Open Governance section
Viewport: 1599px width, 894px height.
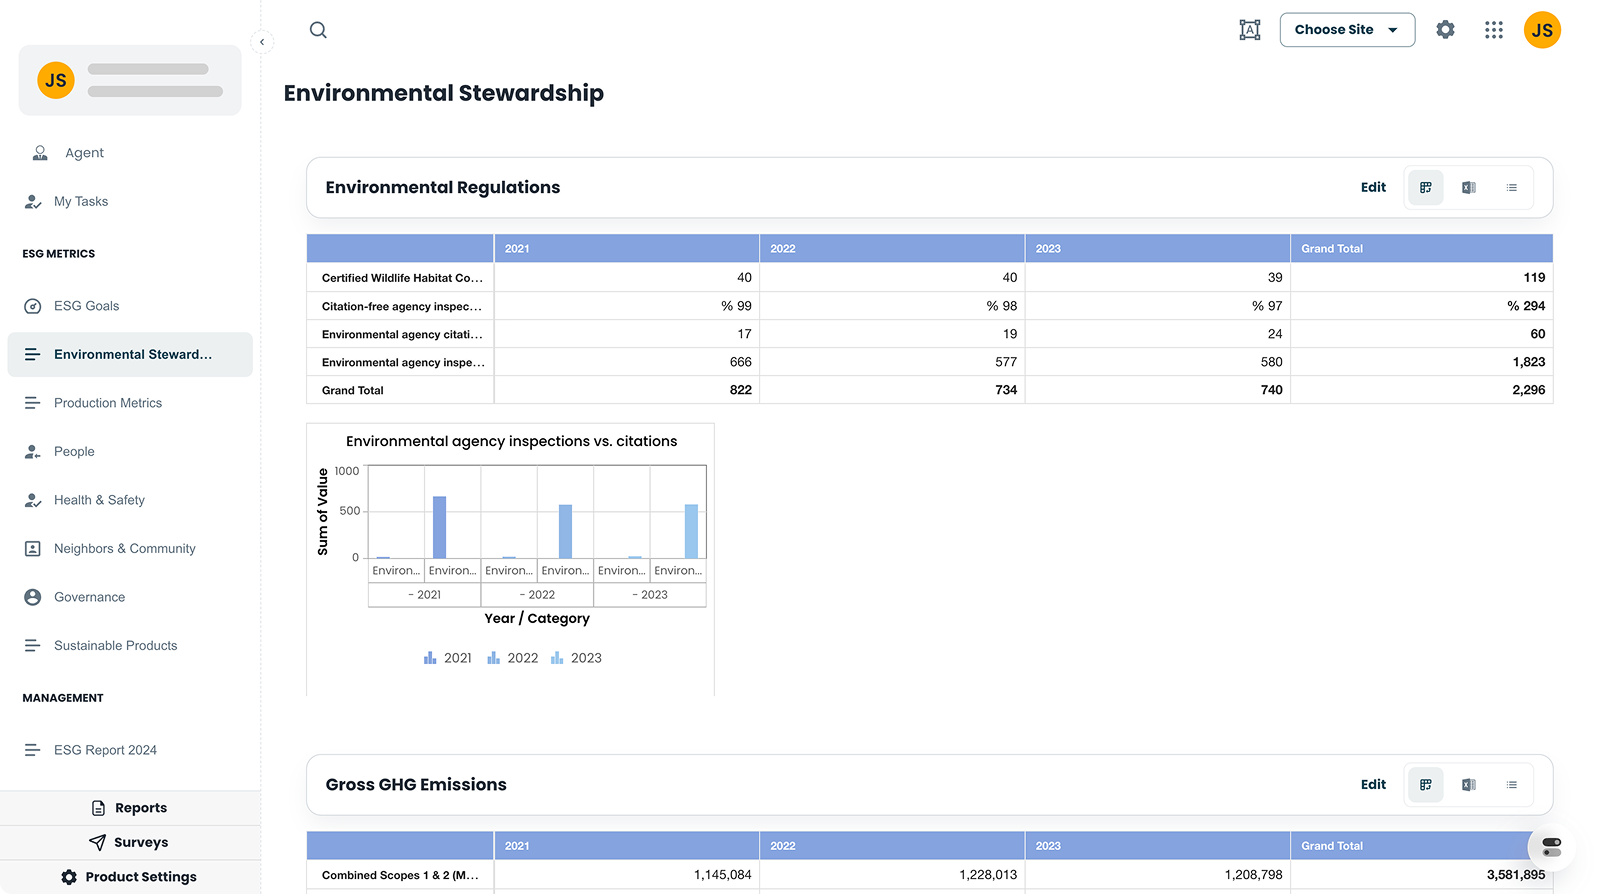(x=89, y=597)
